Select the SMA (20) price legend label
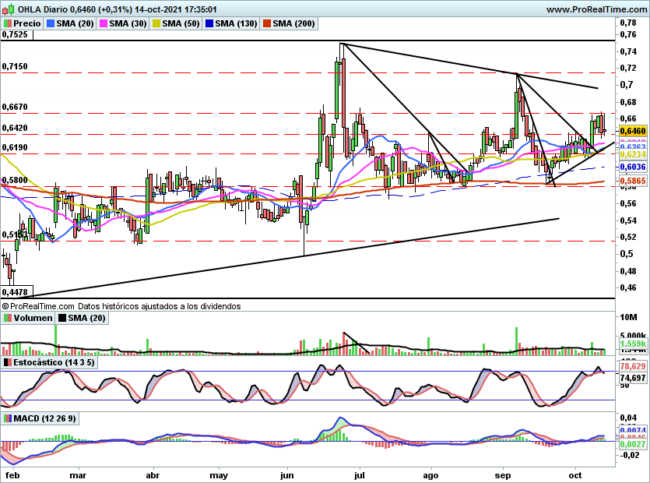The height and width of the screenshot is (483, 650). tap(75, 24)
